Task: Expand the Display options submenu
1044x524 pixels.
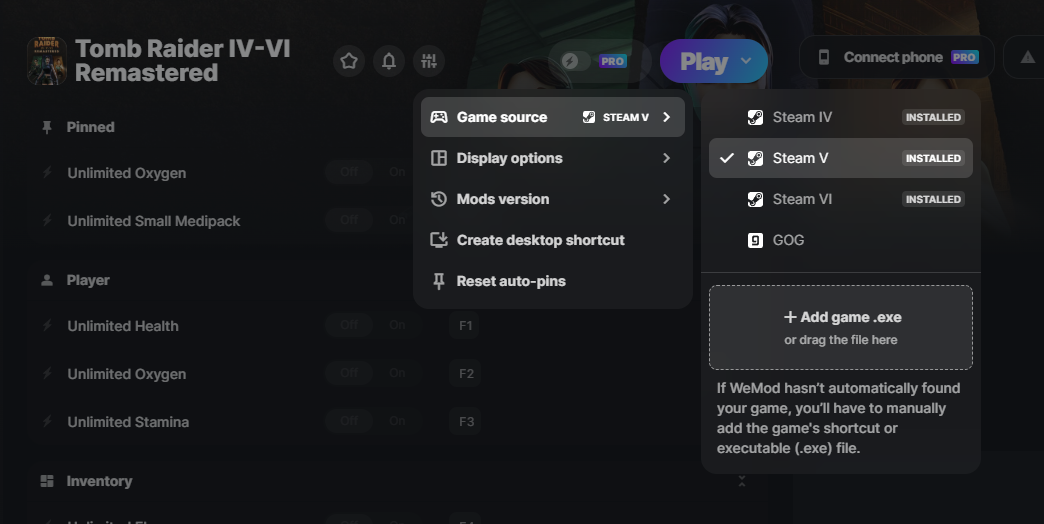Action: click(552, 158)
